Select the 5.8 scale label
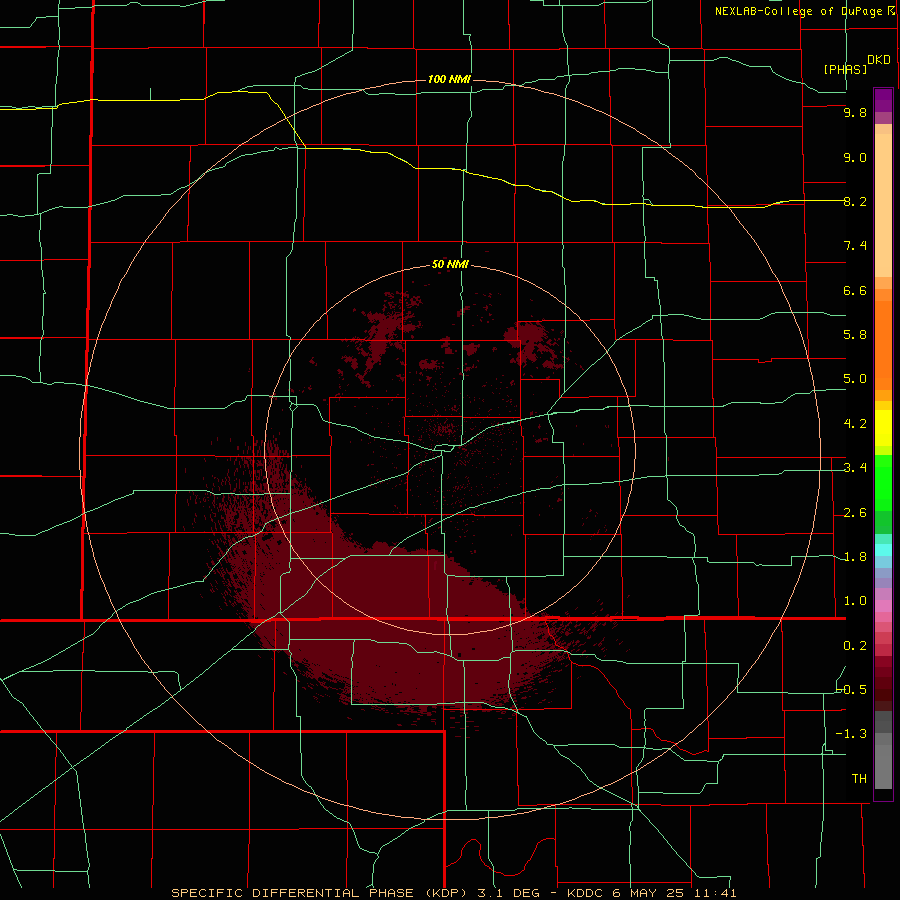The width and height of the screenshot is (900, 900). click(x=855, y=335)
